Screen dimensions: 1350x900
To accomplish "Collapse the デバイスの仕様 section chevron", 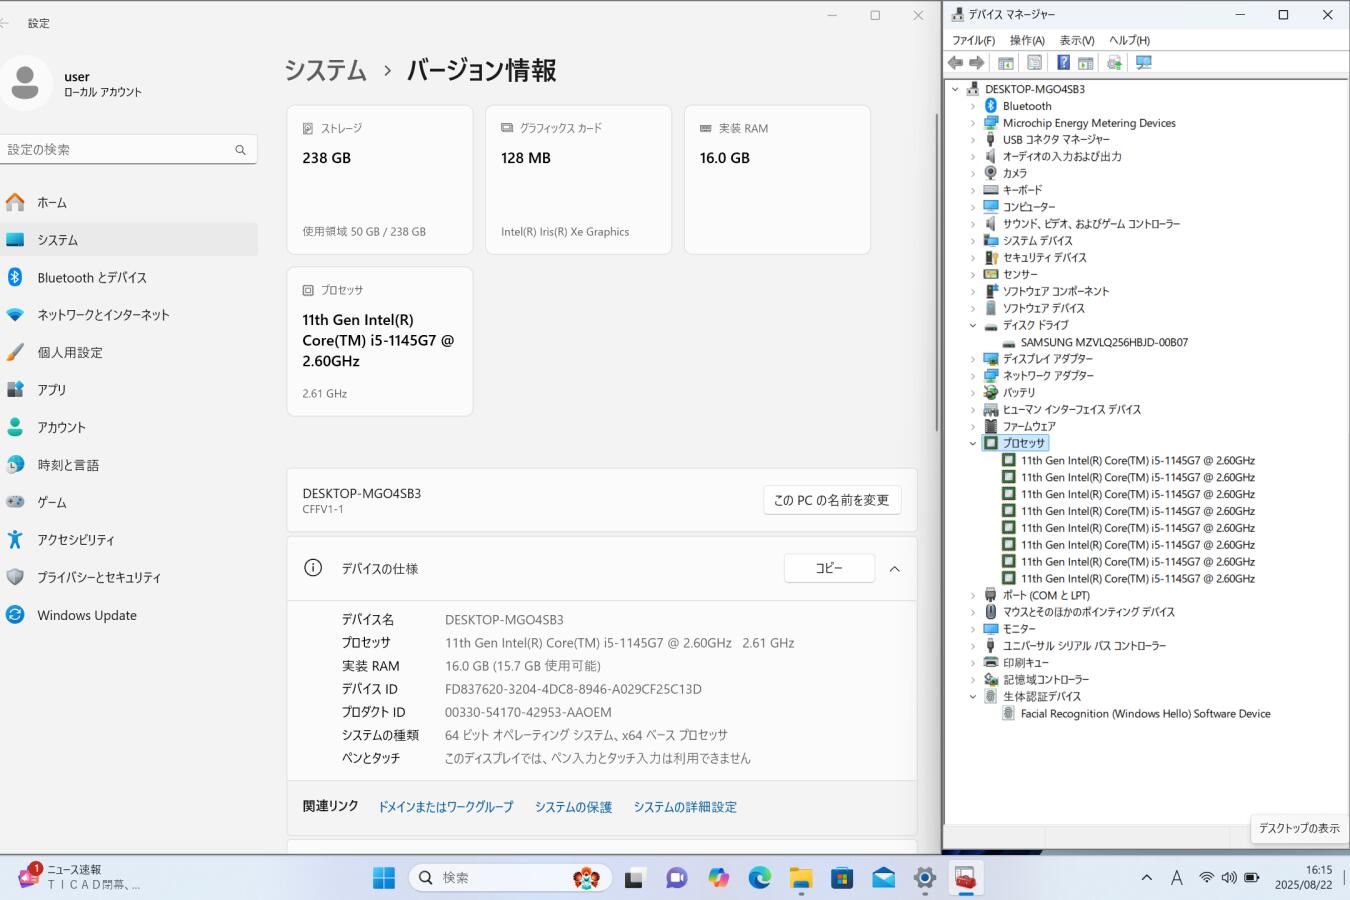I will pyautogui.click(x=894, y=569).
